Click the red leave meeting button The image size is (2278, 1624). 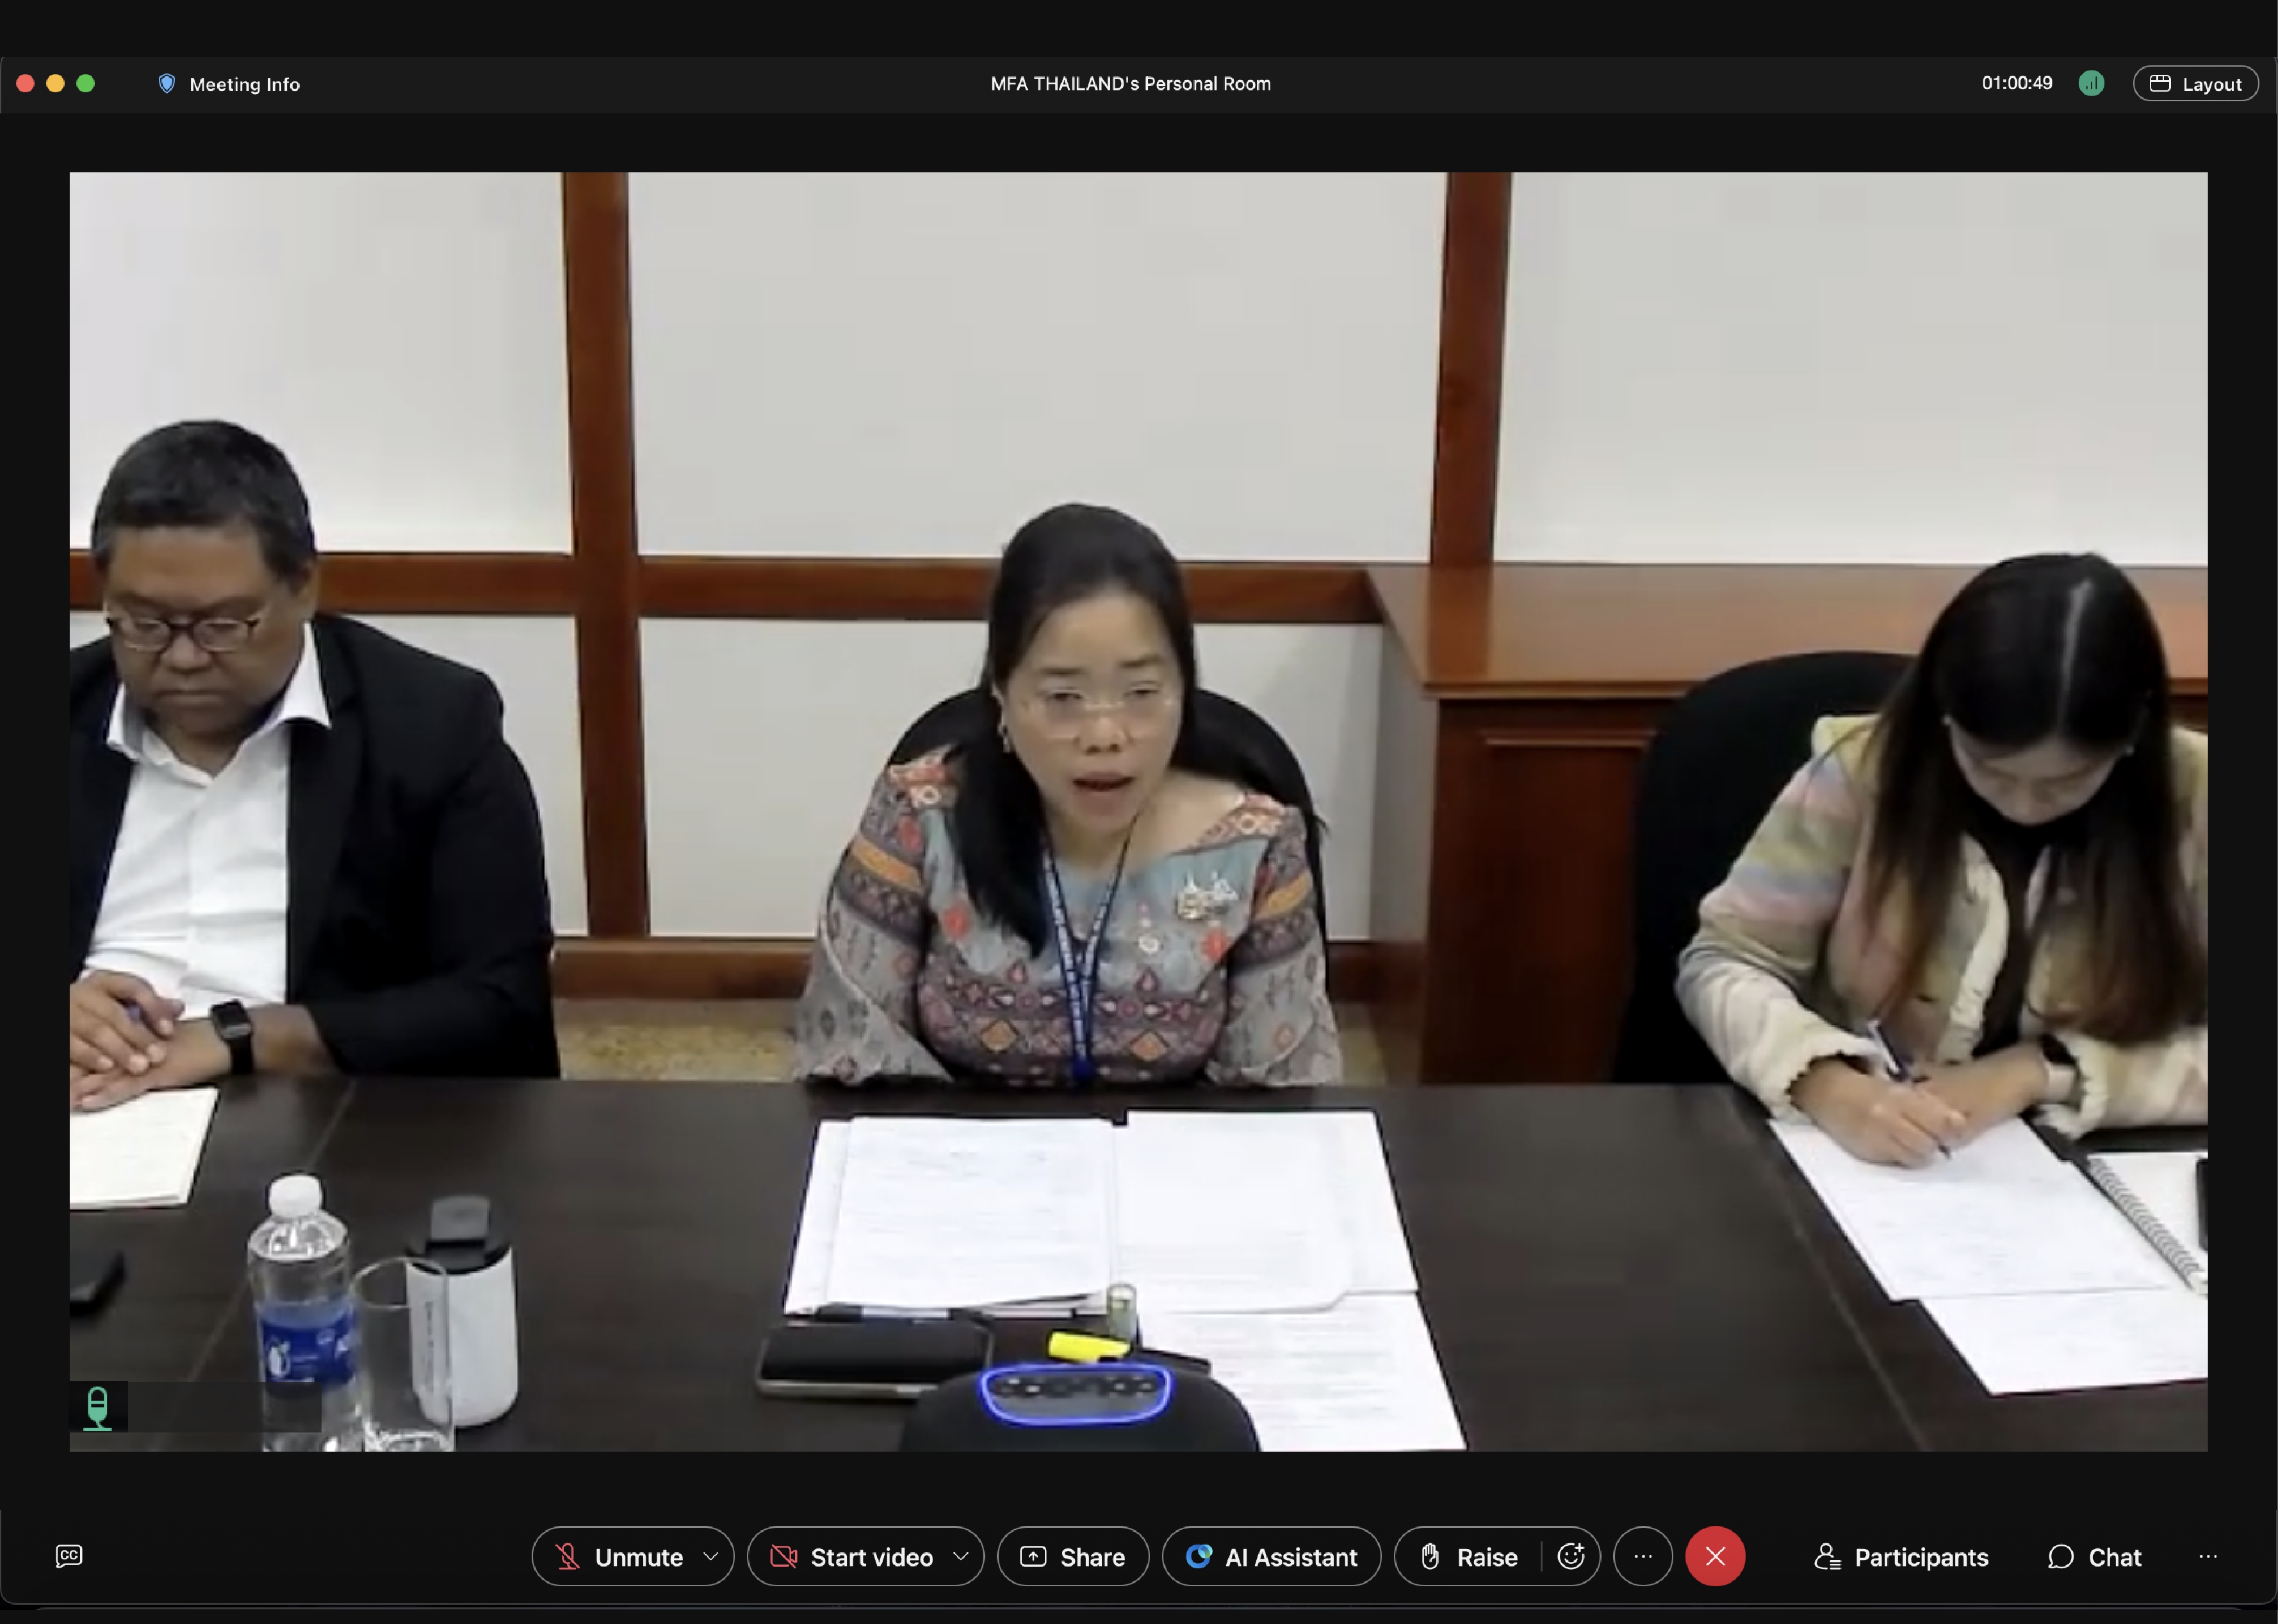(1715, 1556)
